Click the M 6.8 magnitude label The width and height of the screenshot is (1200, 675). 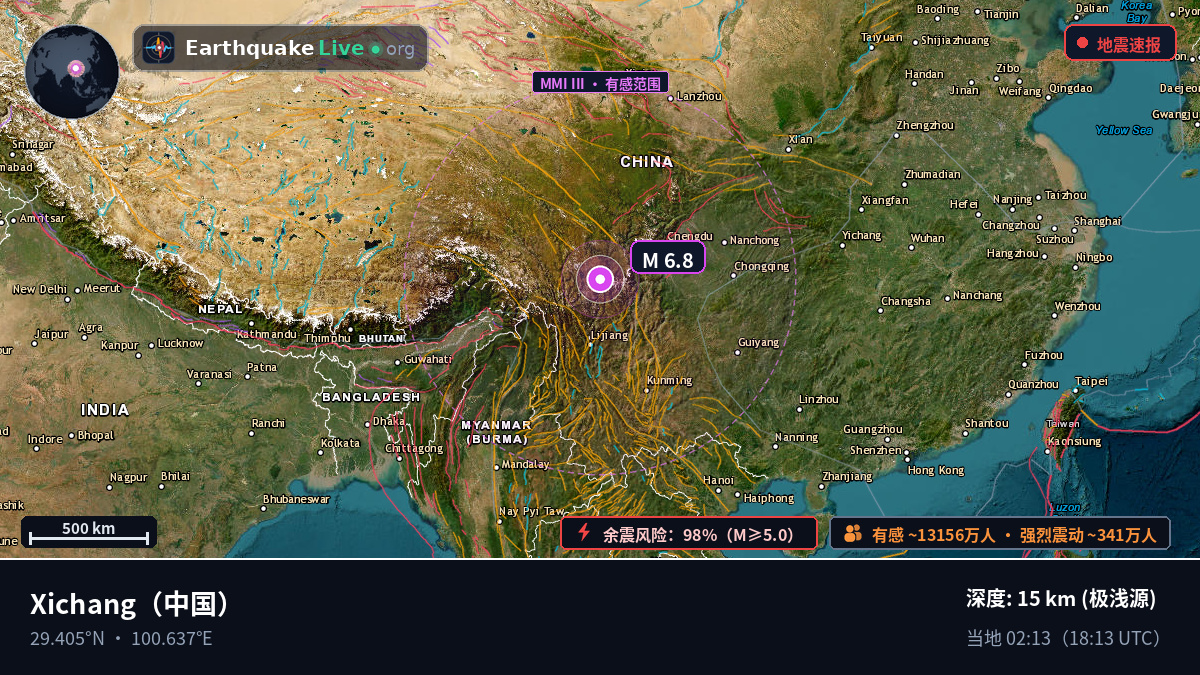pyautogui.click(x=668, y=258)
